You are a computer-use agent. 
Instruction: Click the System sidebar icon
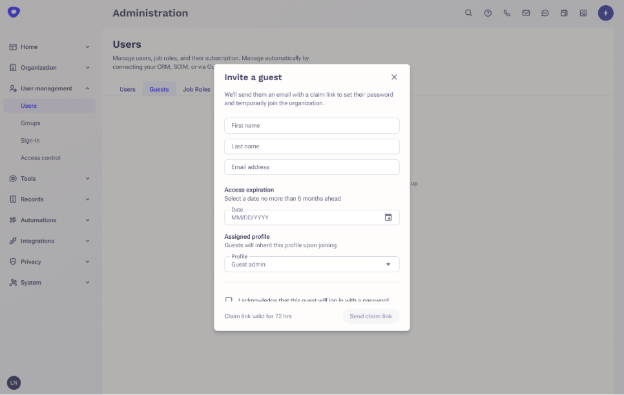(13, 282)
